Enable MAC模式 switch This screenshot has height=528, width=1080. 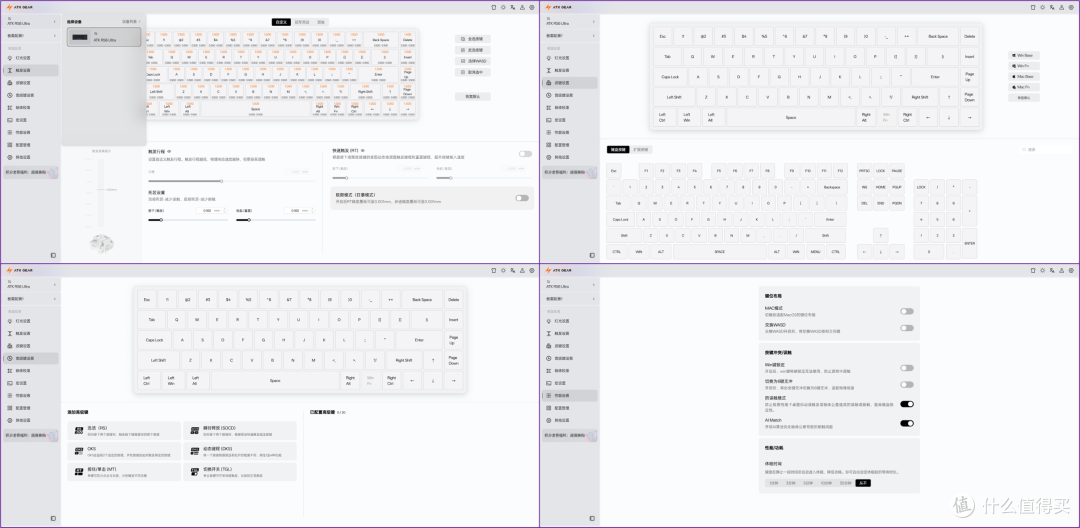click(907, 311)
